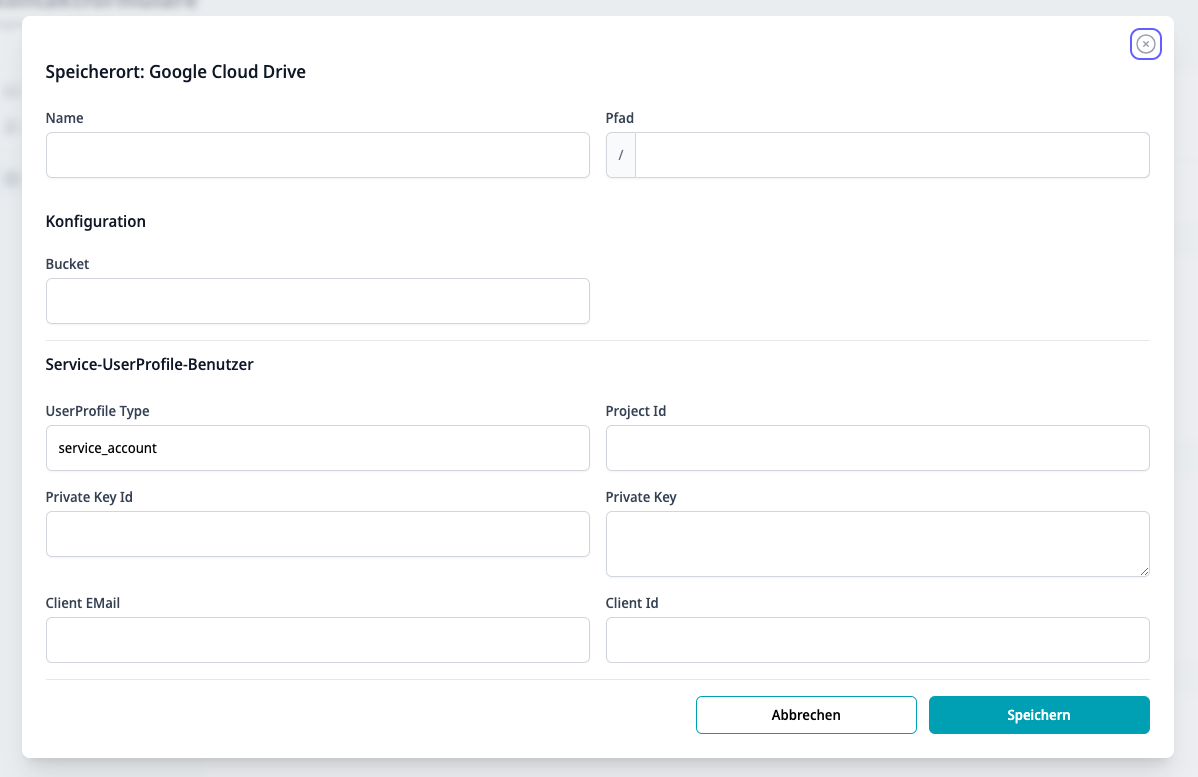Close the Google Cloud Drive dialog
The width and height of the screenshot is (1198, 777).
(1145, 44)
